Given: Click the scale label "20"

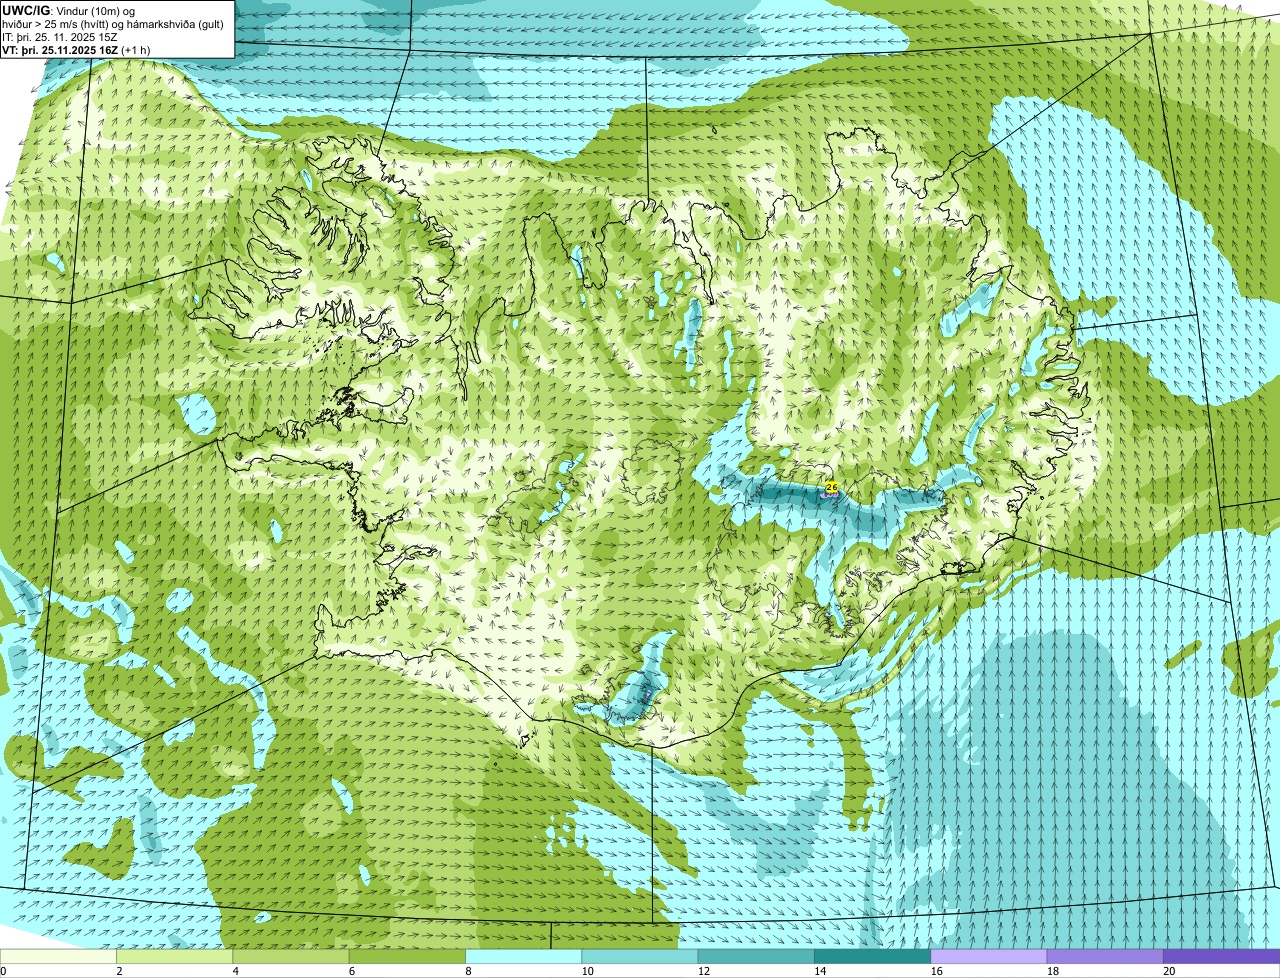Looking at the screenshot, I should 1169,971.
